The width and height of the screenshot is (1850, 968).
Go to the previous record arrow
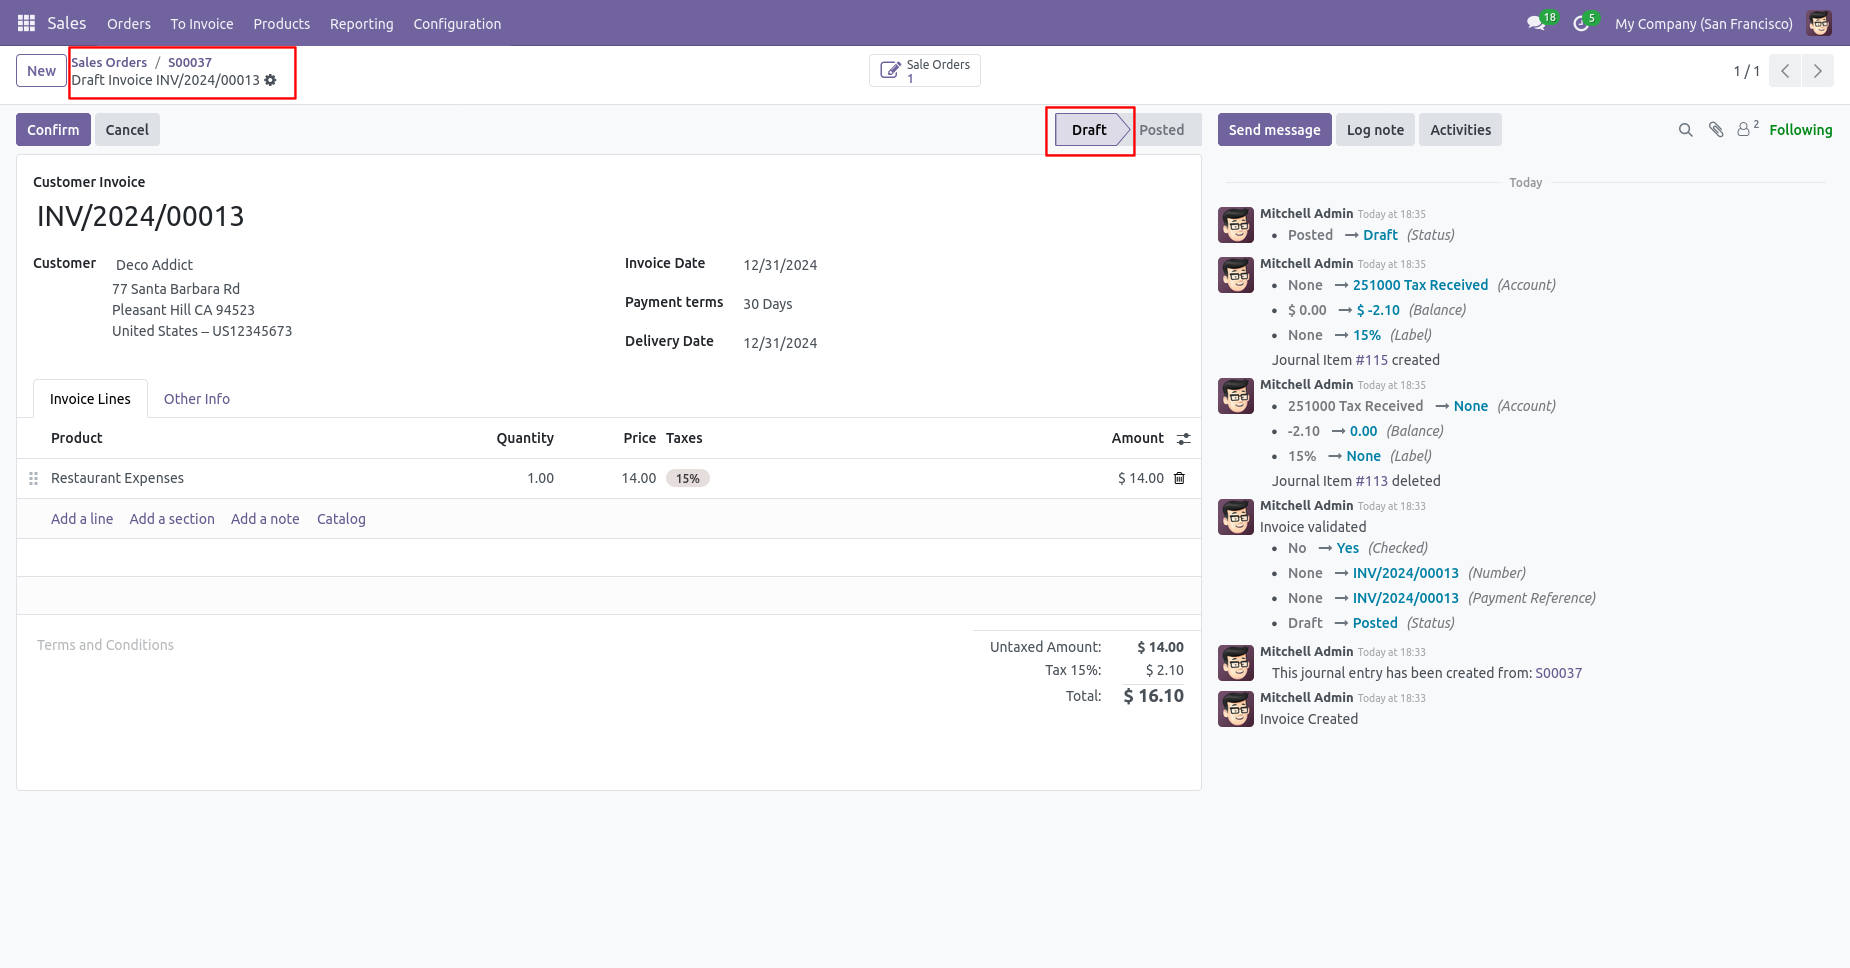point(1785,71)
